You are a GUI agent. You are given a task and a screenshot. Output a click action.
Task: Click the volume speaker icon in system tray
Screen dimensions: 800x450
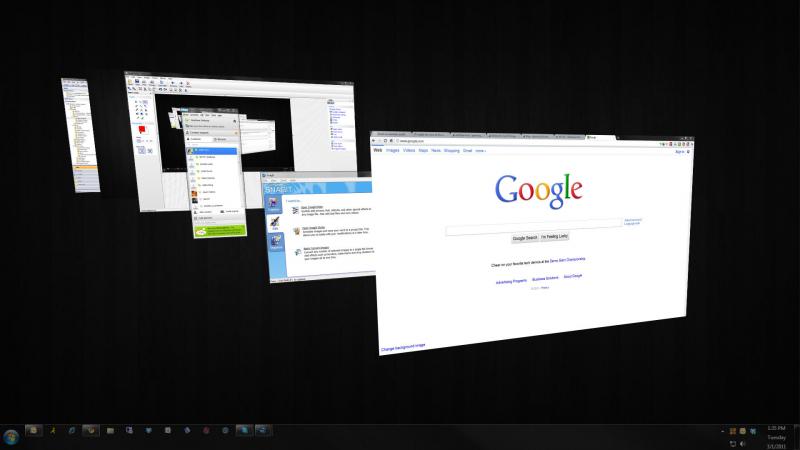pyautogui.click(x=743, y=444)
